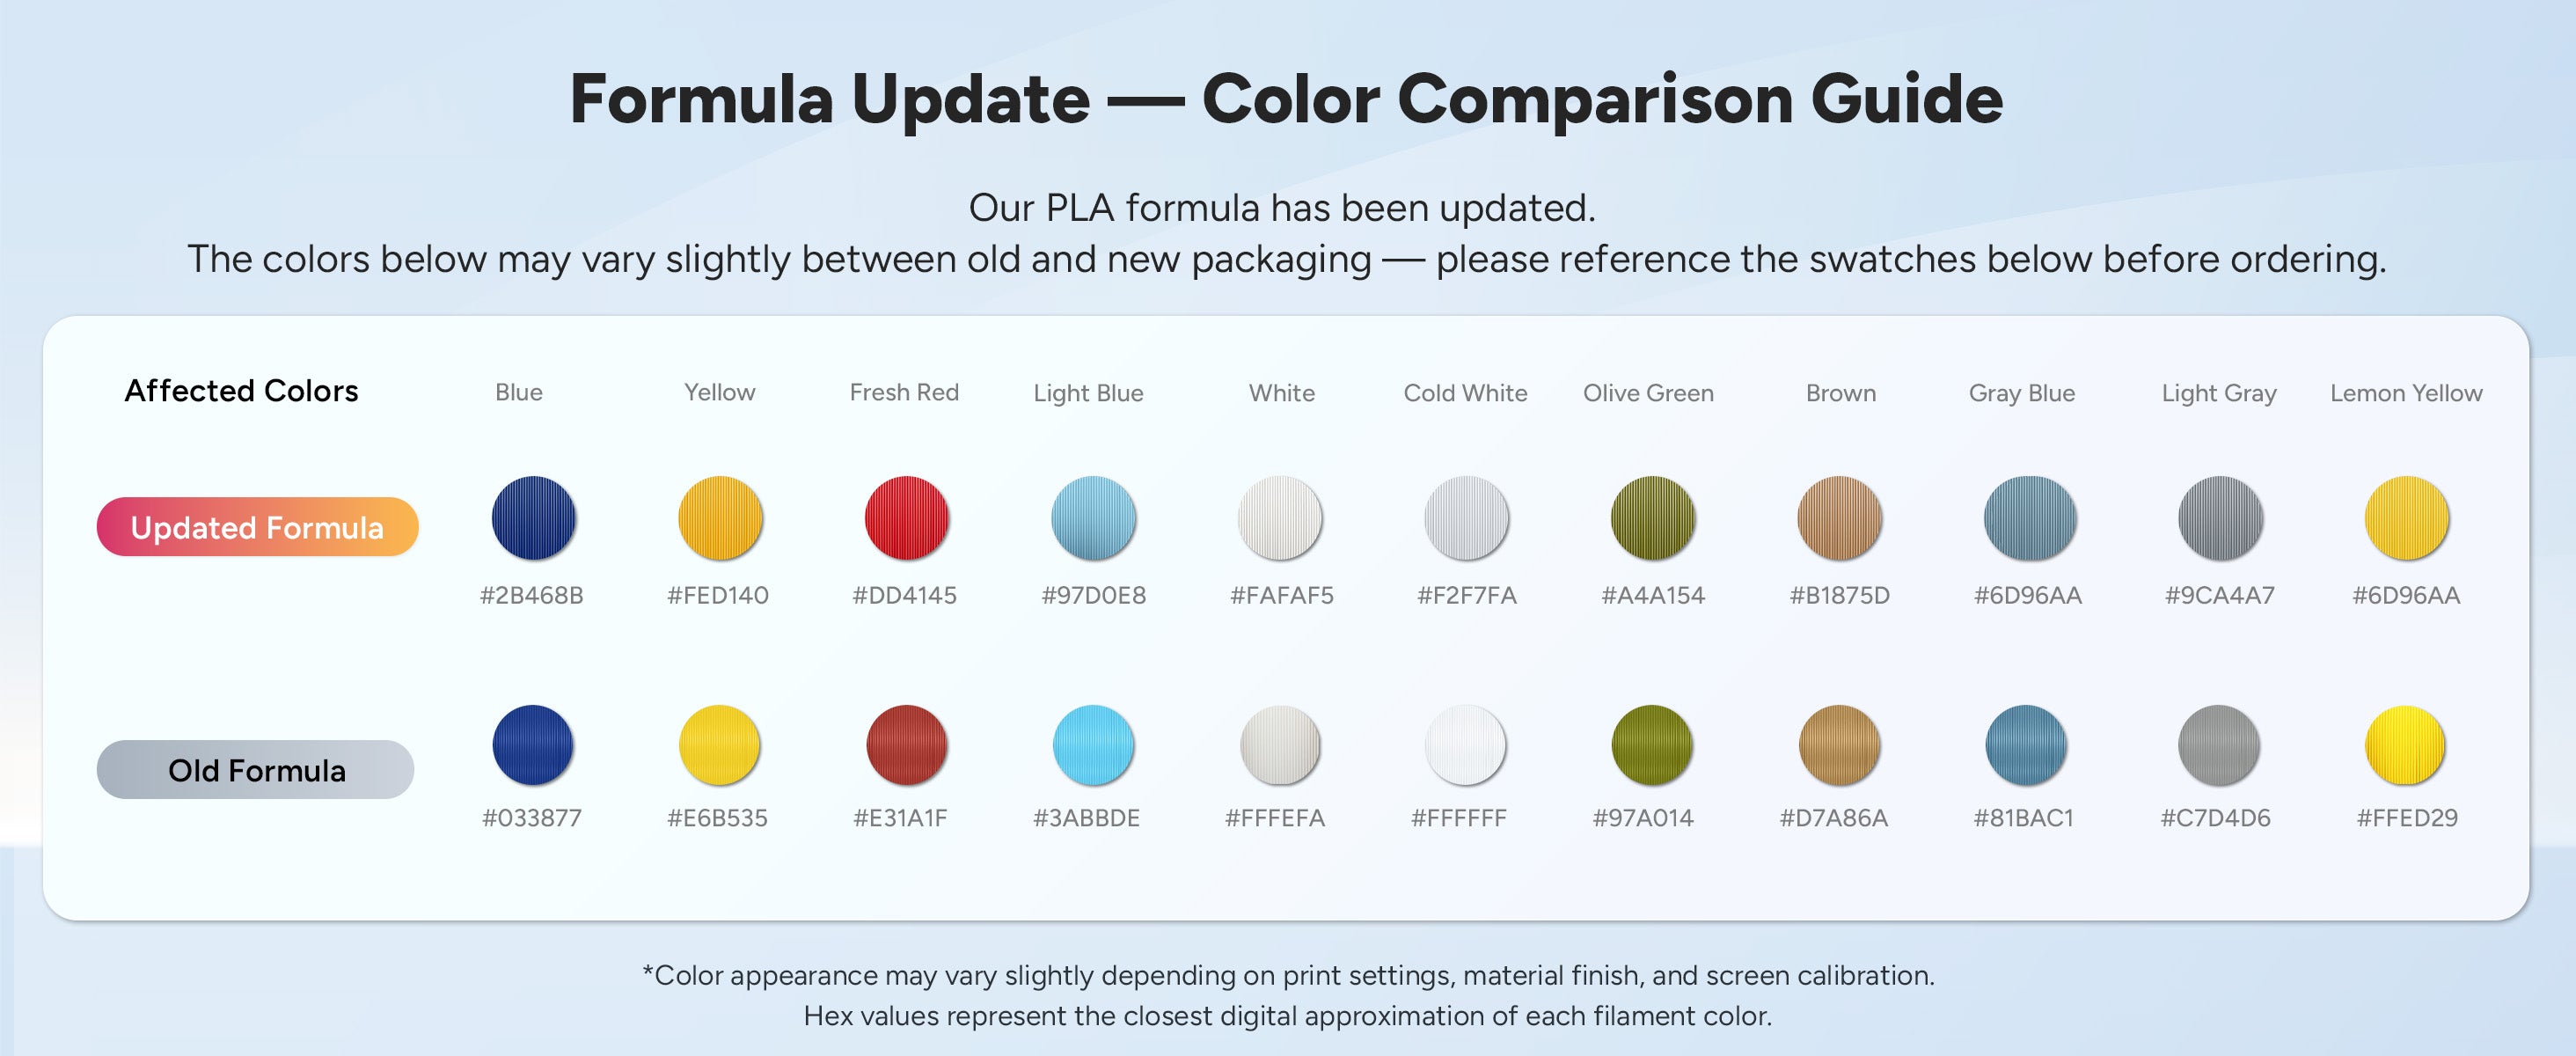Screen dimensions: 2576x1056
Task: Select the Old Formula Fresh Red swatch
Action: point(906,745)
